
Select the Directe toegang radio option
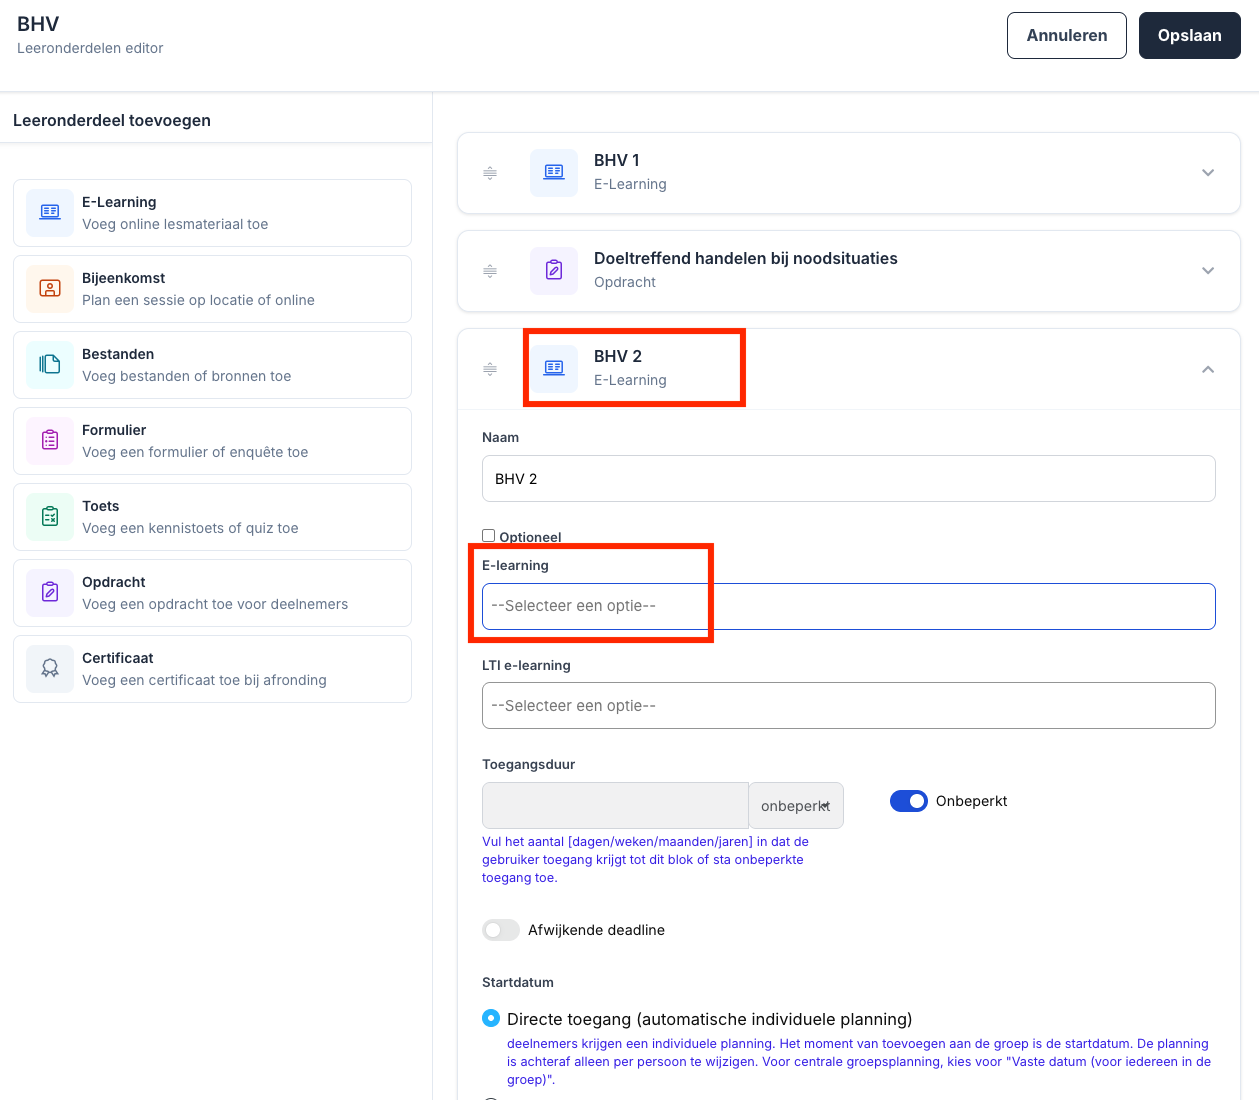tap(491, 1019)
